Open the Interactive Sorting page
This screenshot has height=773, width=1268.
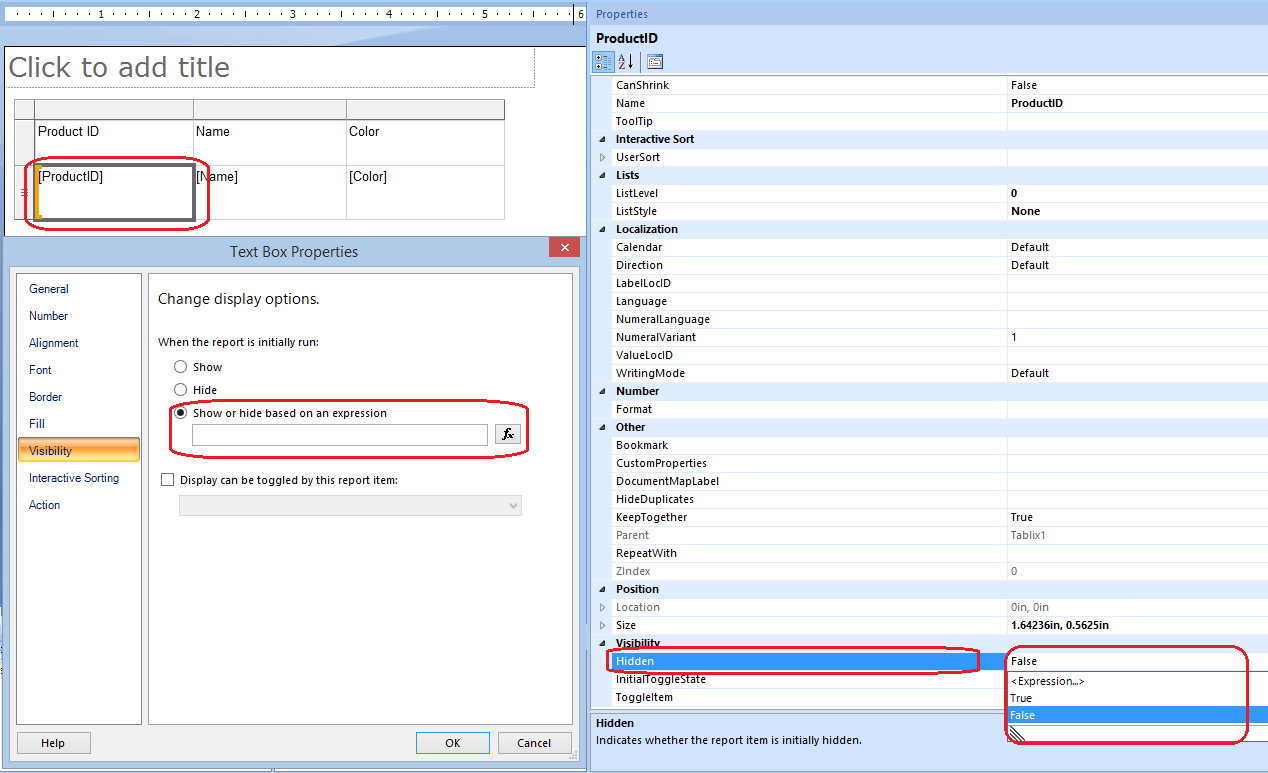(x=72, y=478)
